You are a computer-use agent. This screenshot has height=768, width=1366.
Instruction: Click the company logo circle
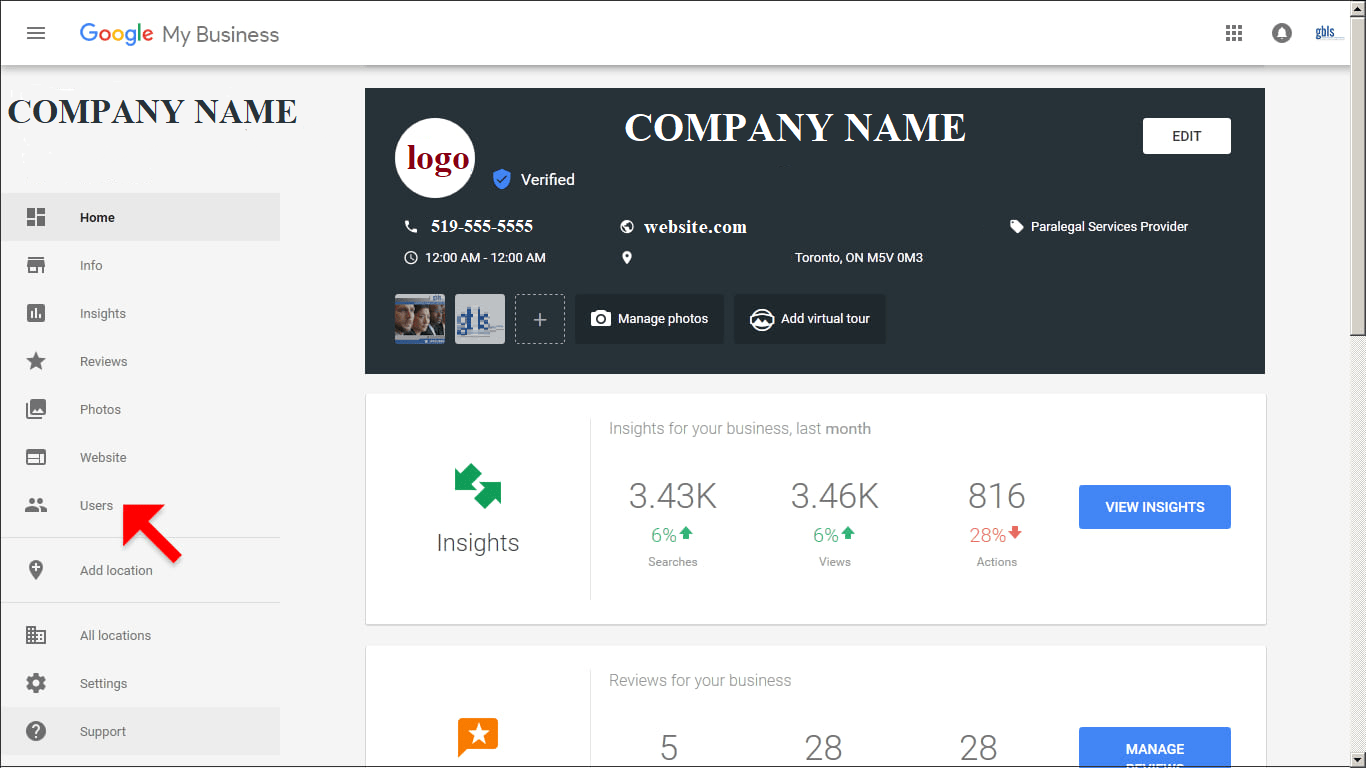[x=435, y=158]
